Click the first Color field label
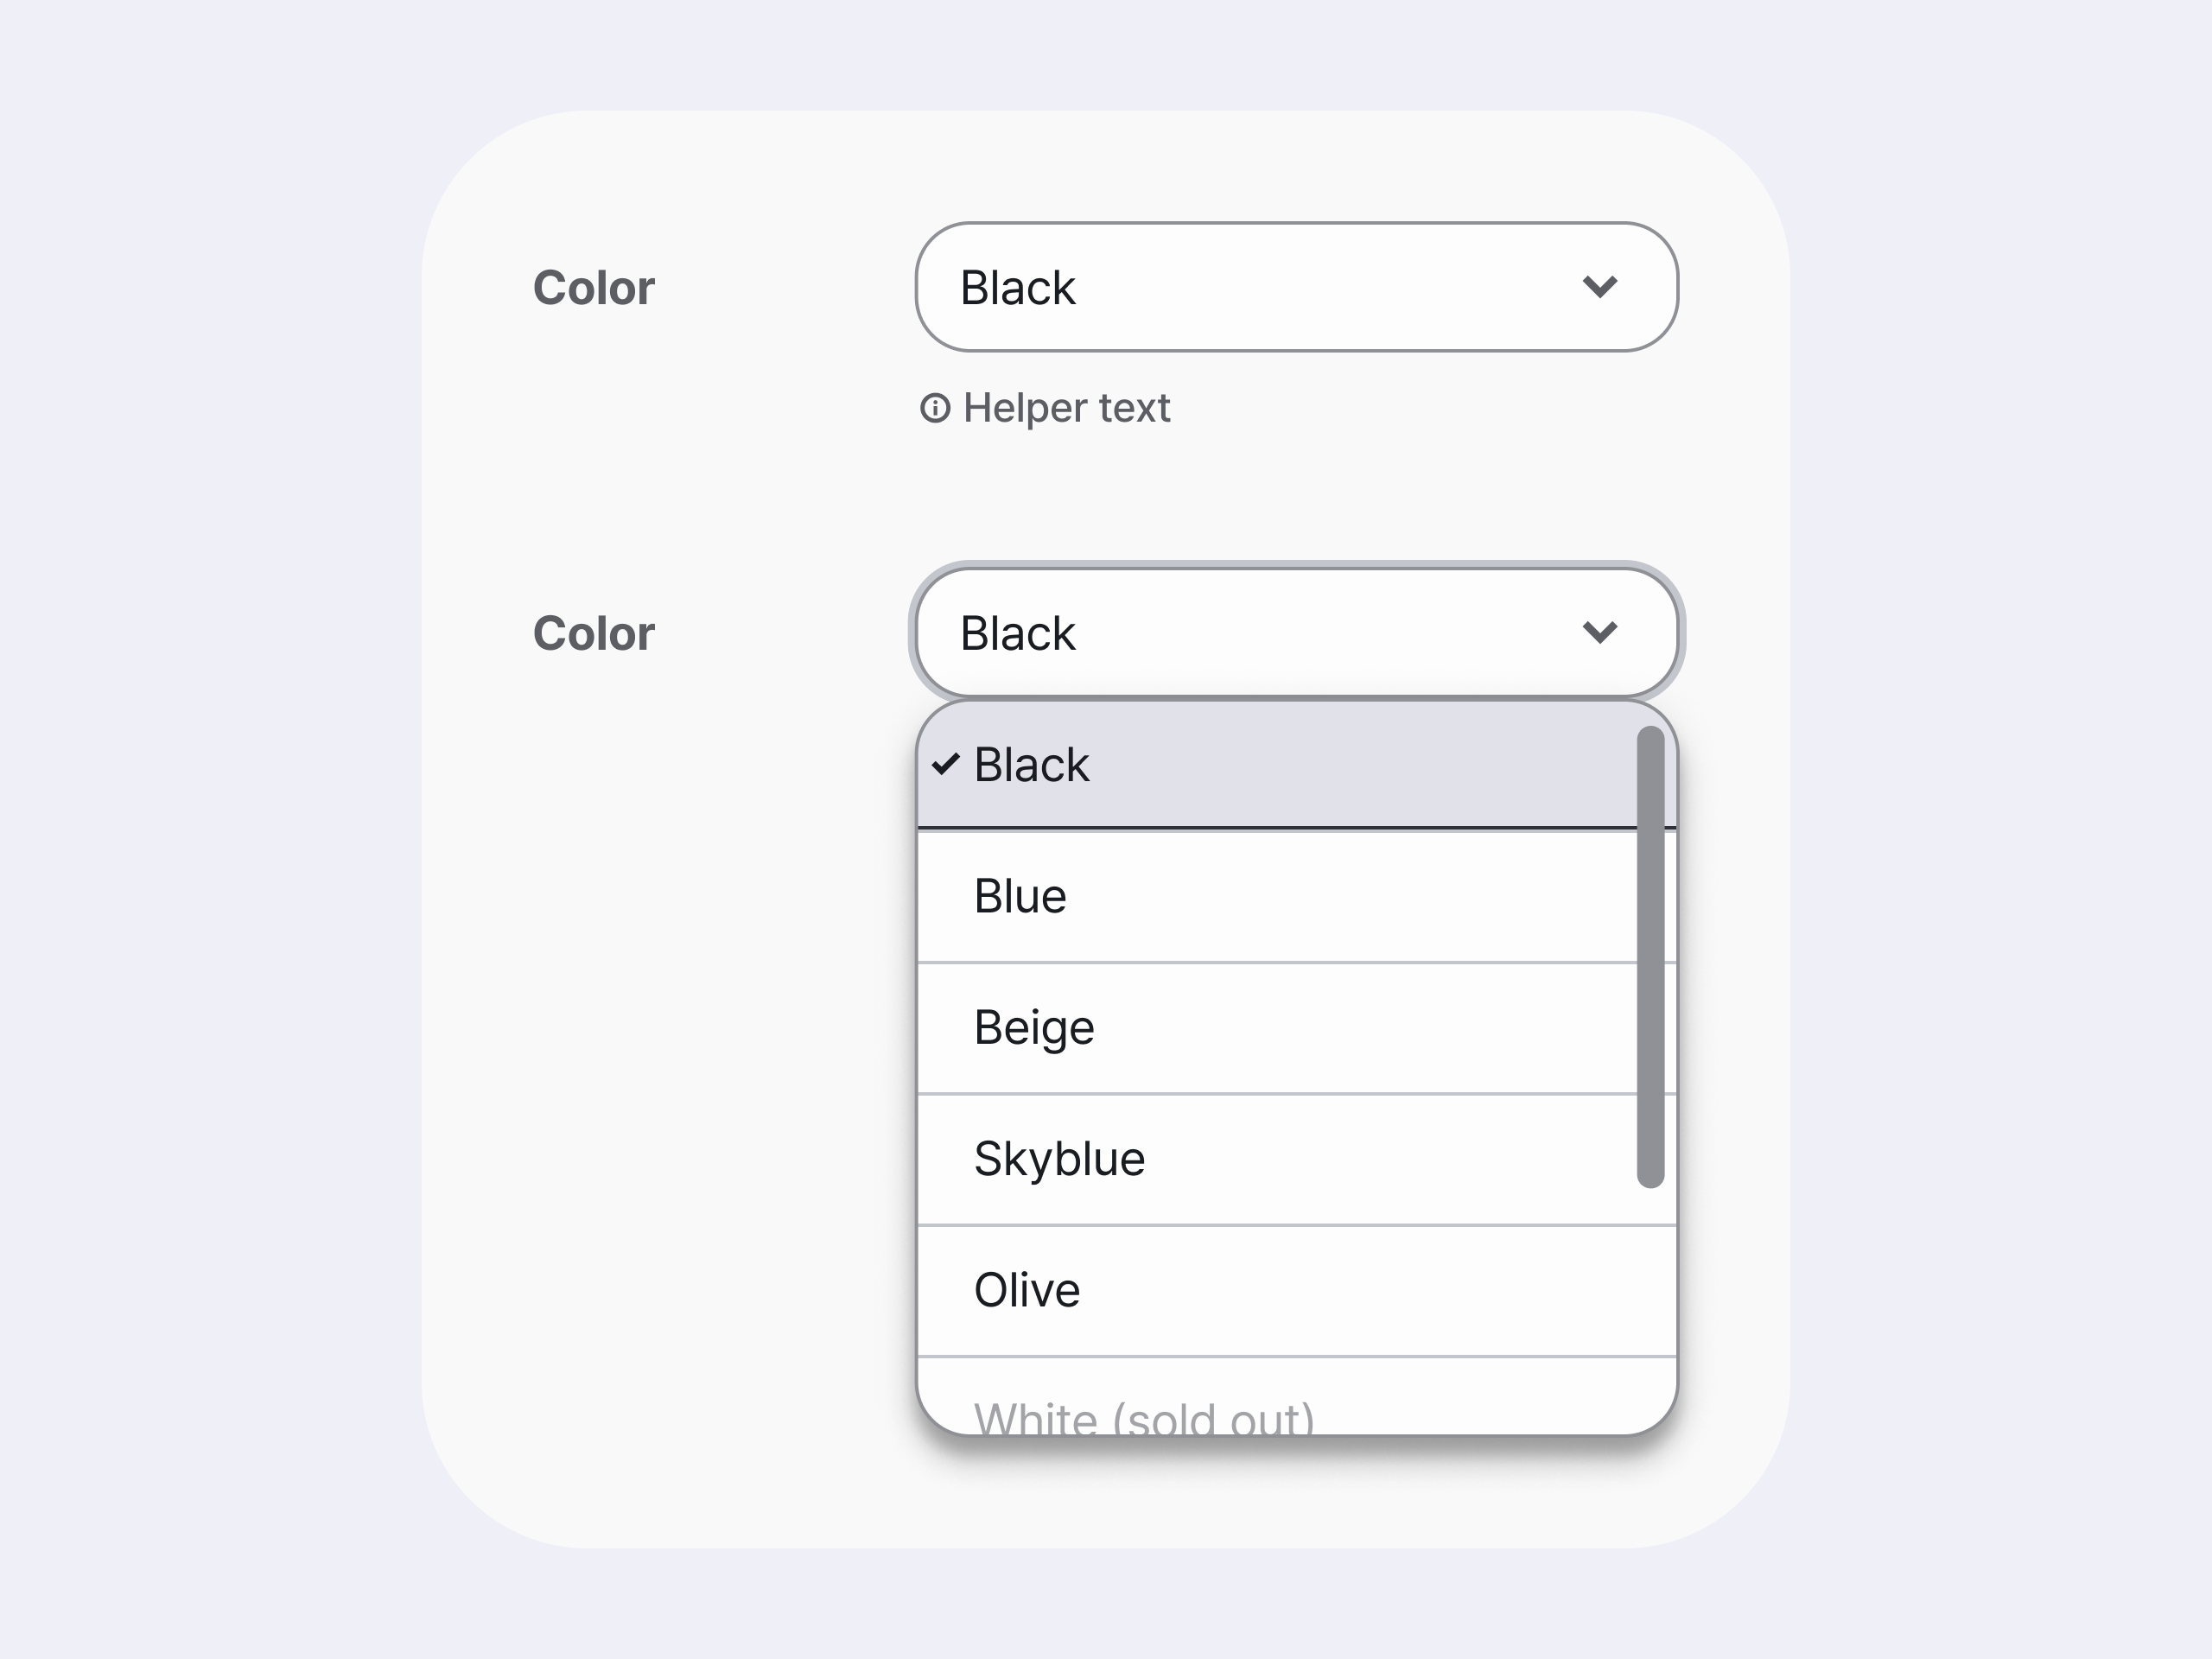The height and width of the screenshot is (1659, 2212). click(x=593, y=288)
